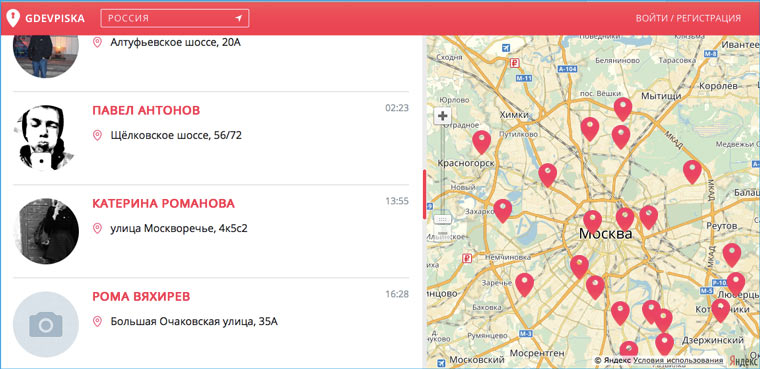This screenshot has width=760, height=369.
Task: Select address Большая Очаковская улица, 35А
Action: (194, 321)
